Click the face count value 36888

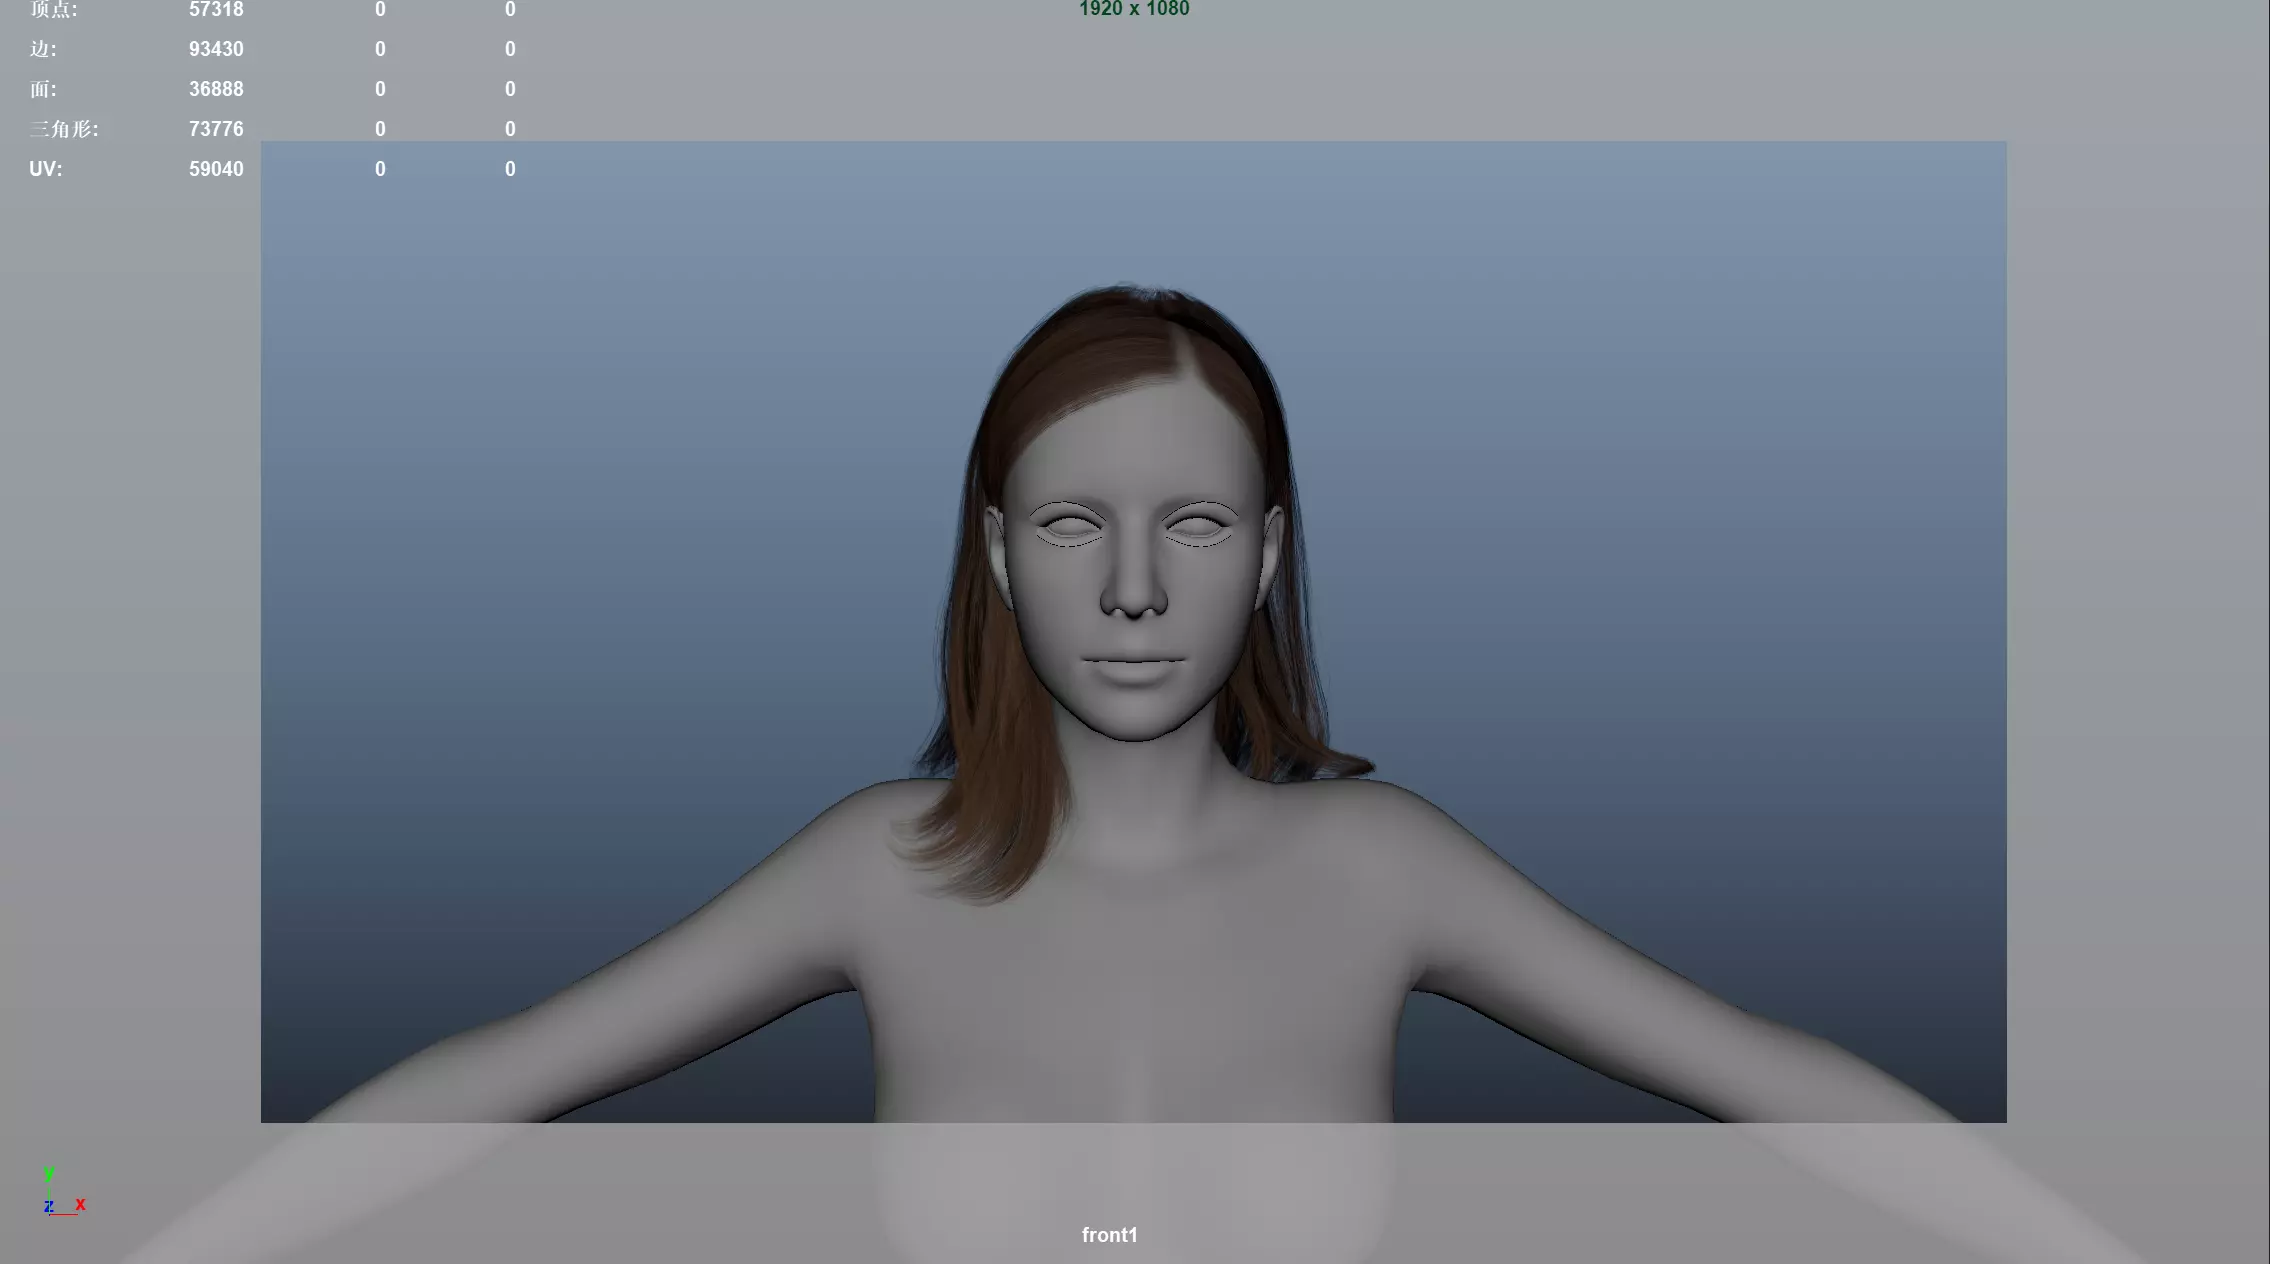(x=216, y=89)
